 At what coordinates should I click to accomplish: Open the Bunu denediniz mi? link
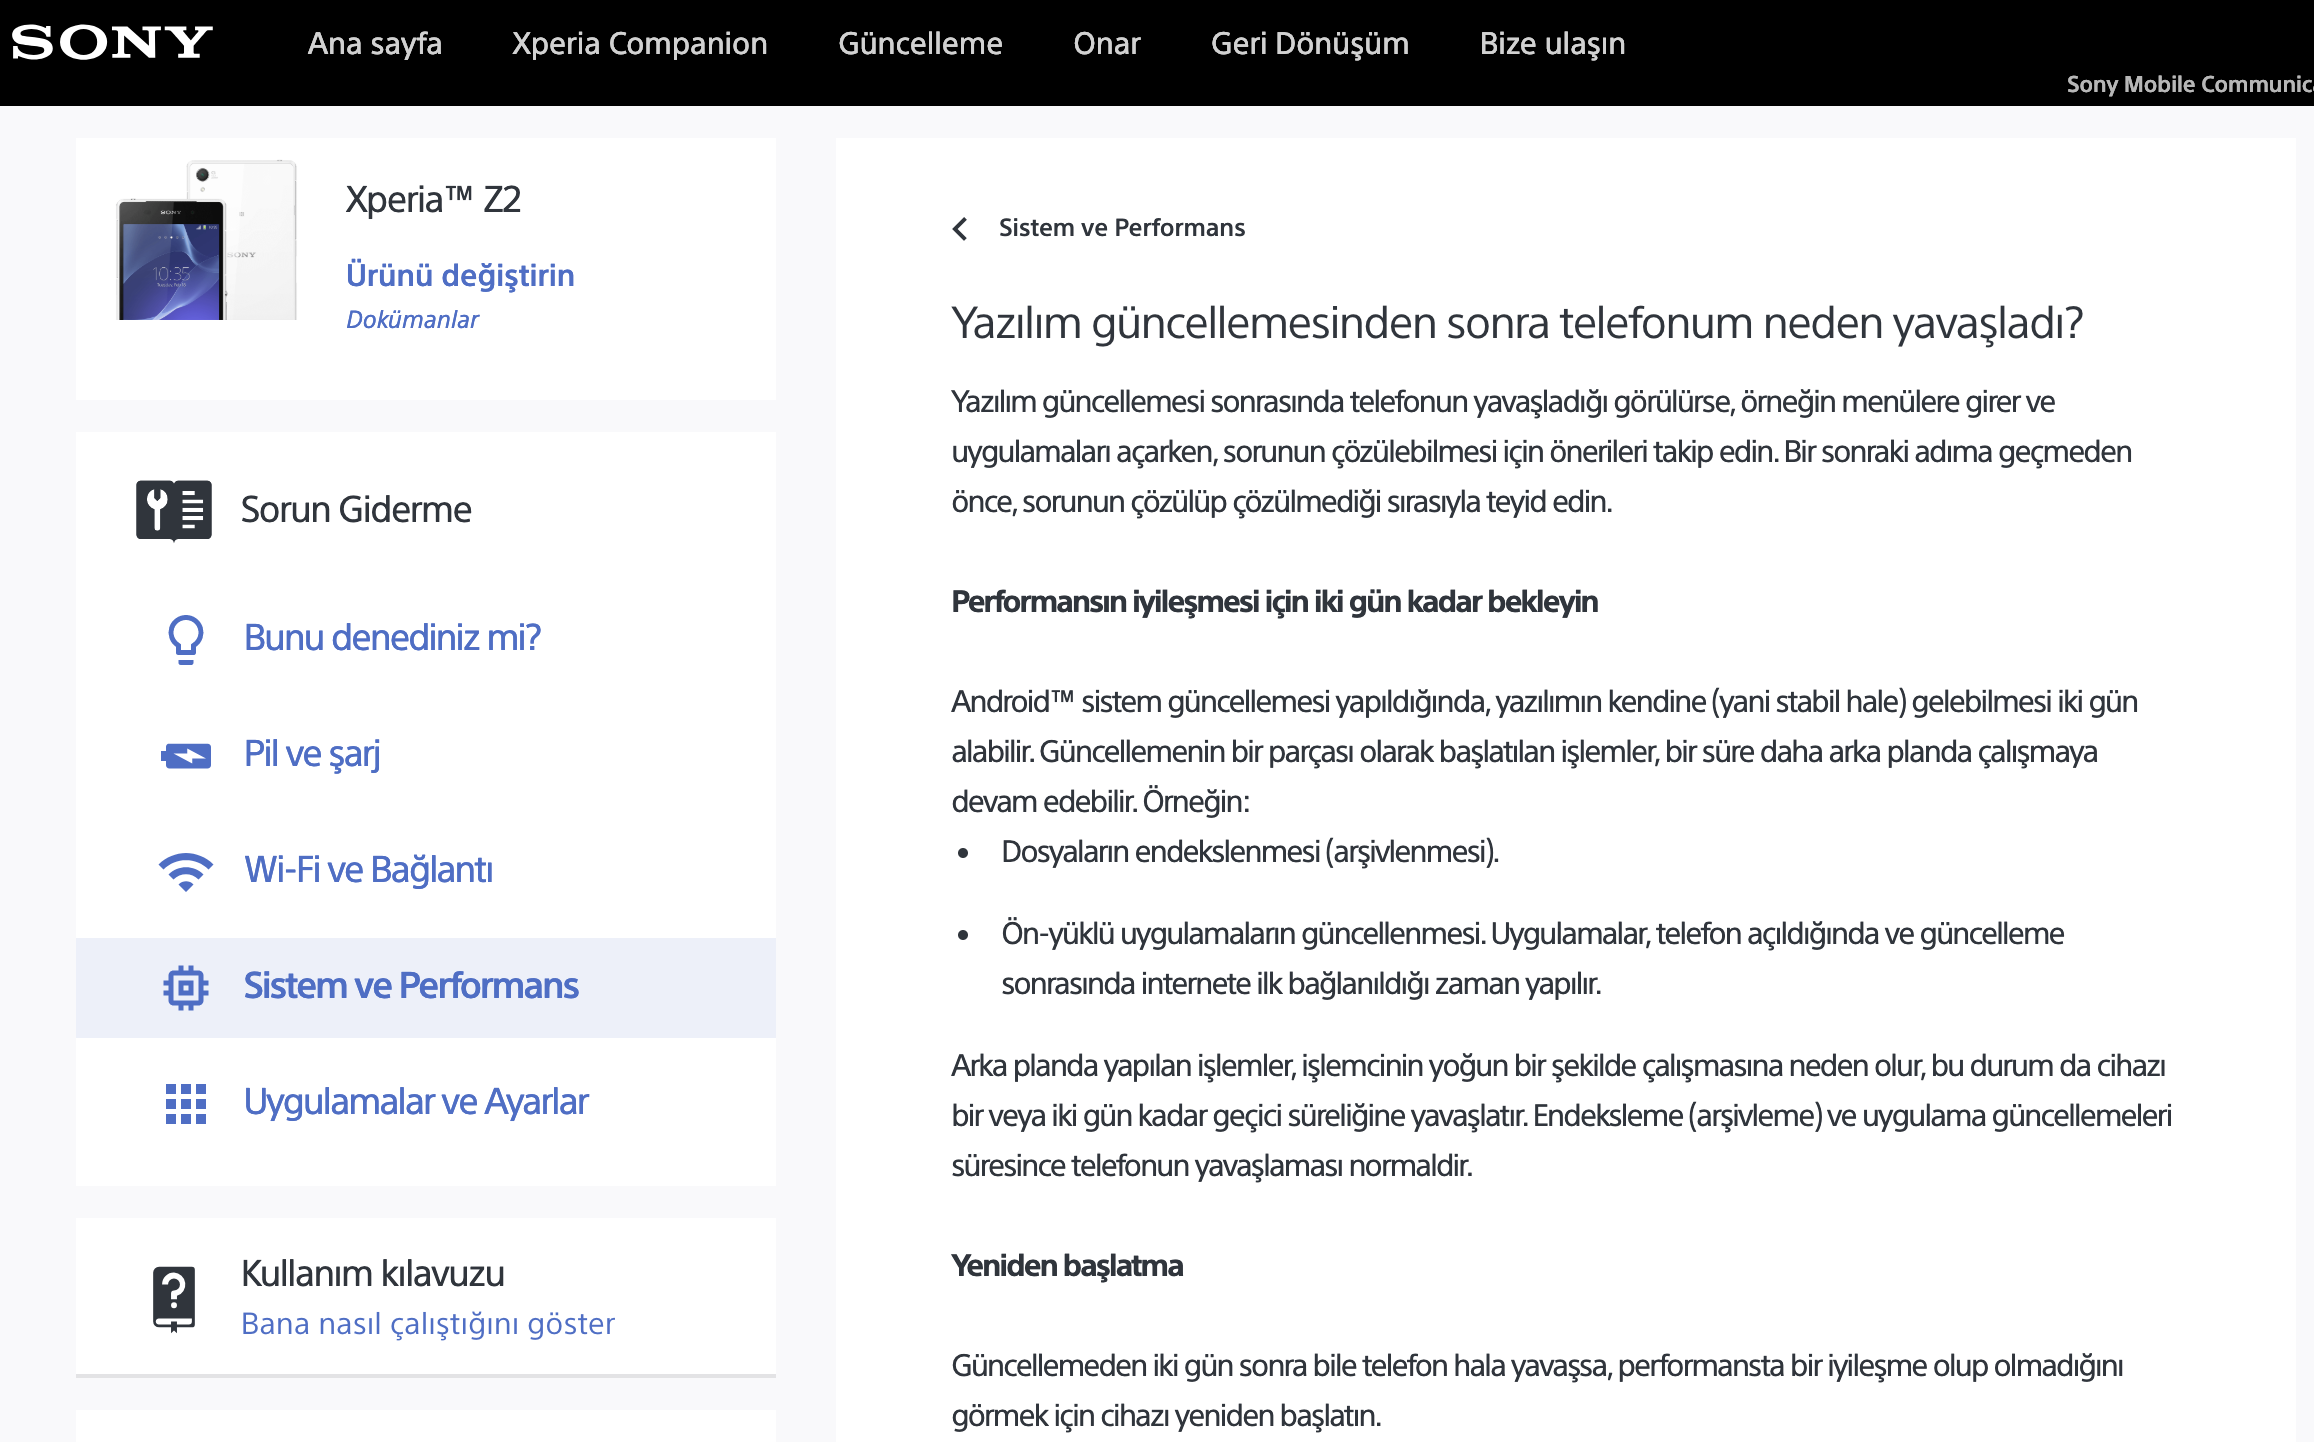[x=392, y=637]
